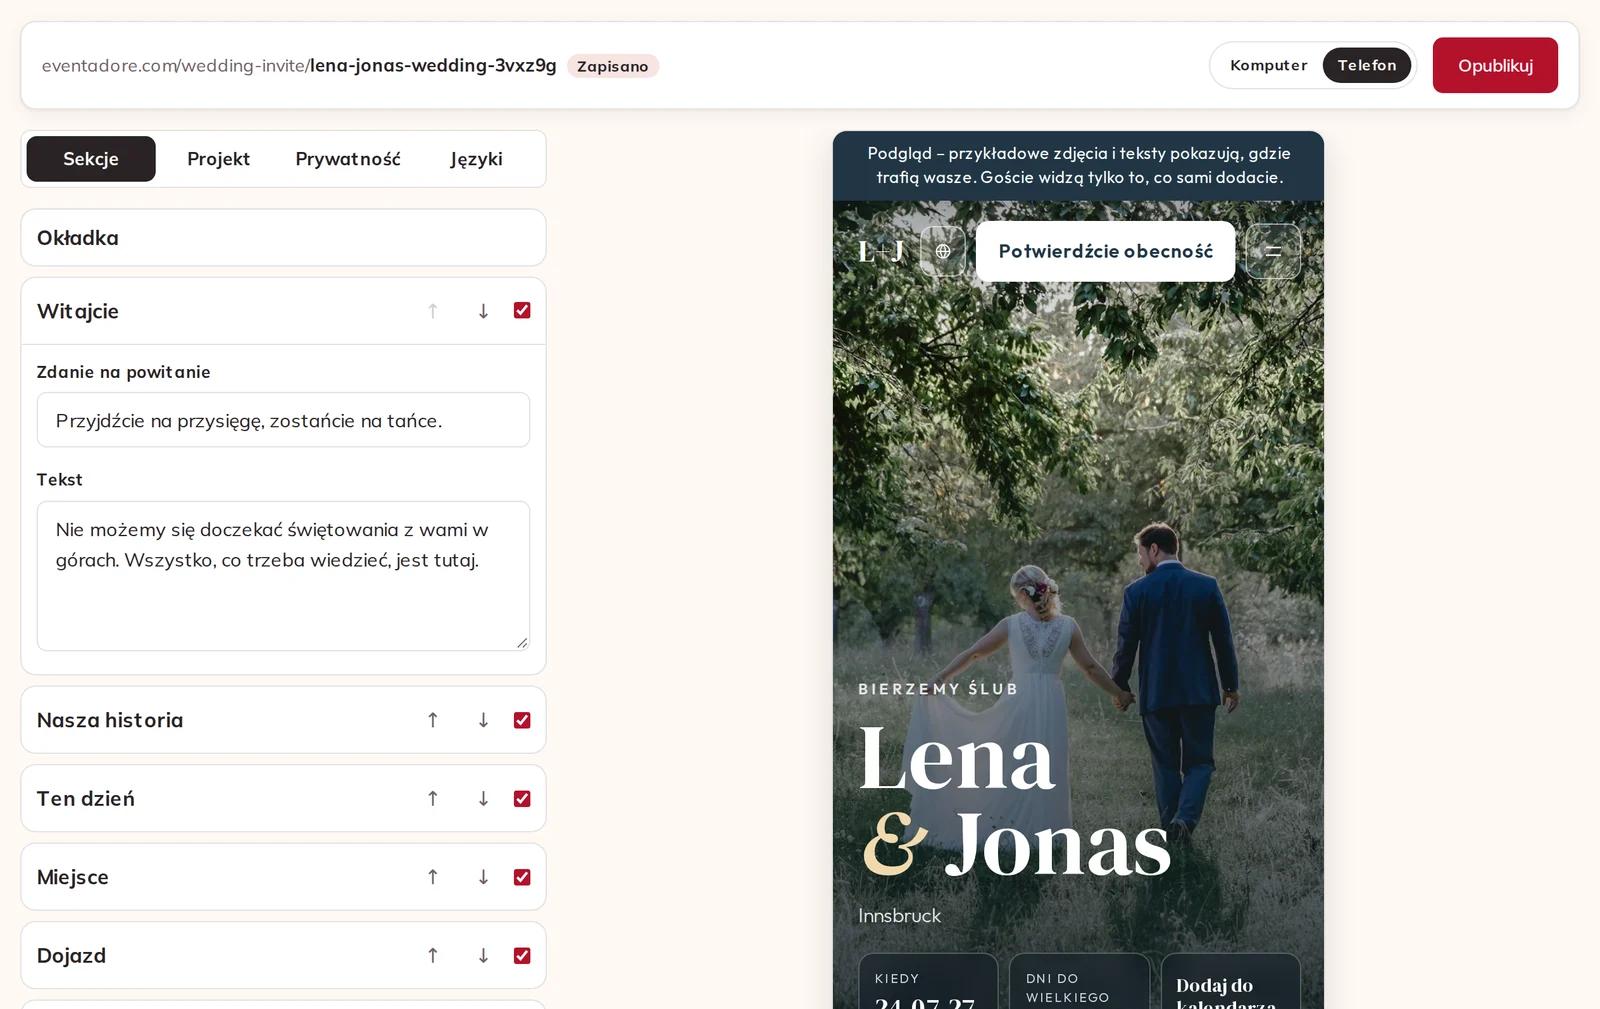Click Dodaj do kalendarza card
The height and width of the screenshot is (1009, 1600).
(x=1230, y=982)
